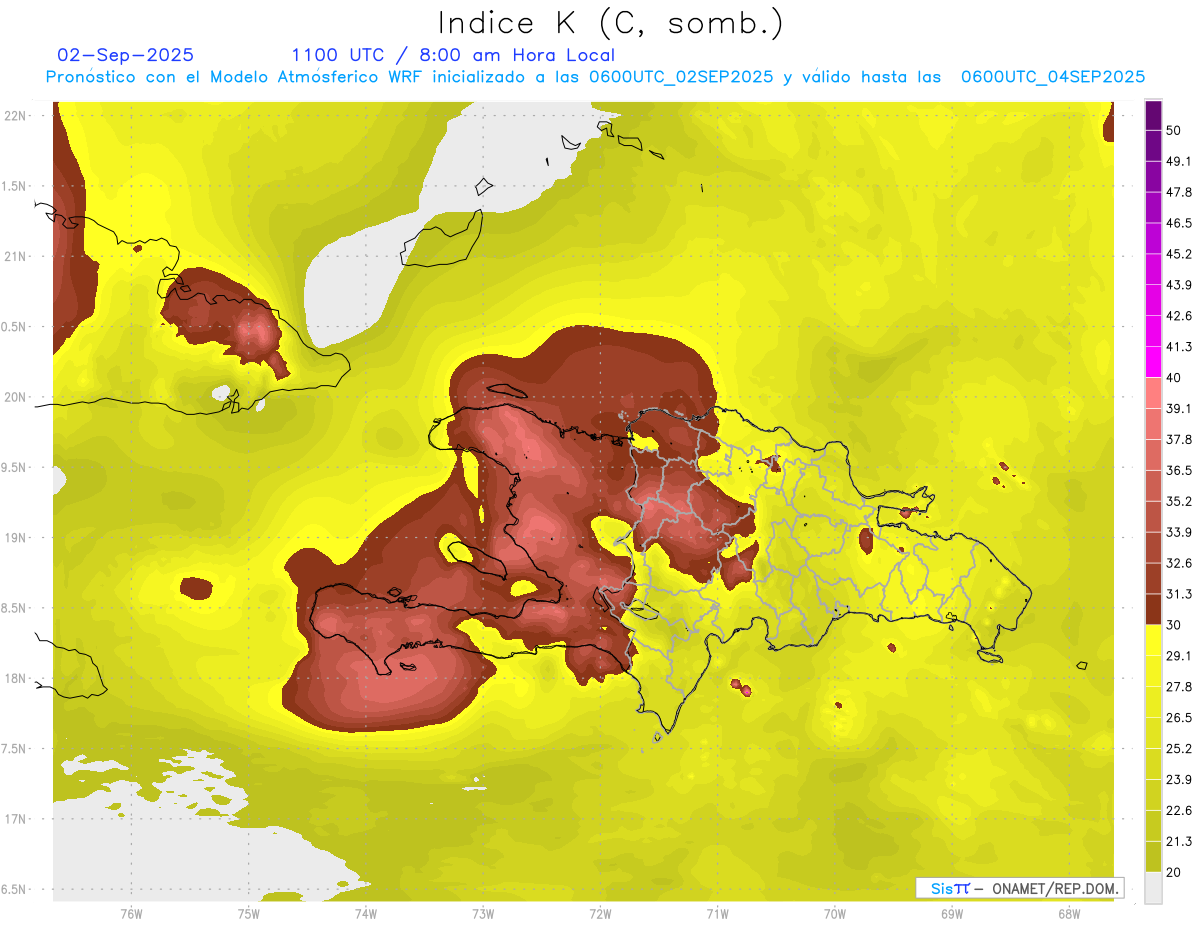
Task: Click the '18N' latitude axis label
Action: [x=15, y=678]
